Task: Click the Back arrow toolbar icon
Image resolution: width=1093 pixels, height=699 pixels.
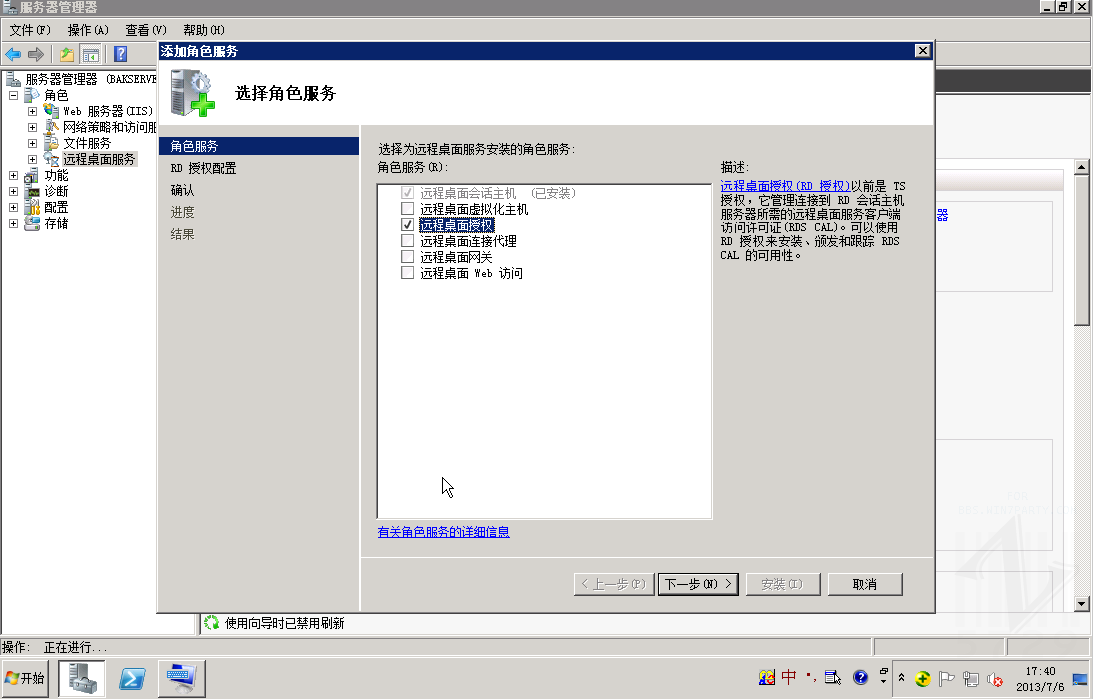Action: [13, 54]
